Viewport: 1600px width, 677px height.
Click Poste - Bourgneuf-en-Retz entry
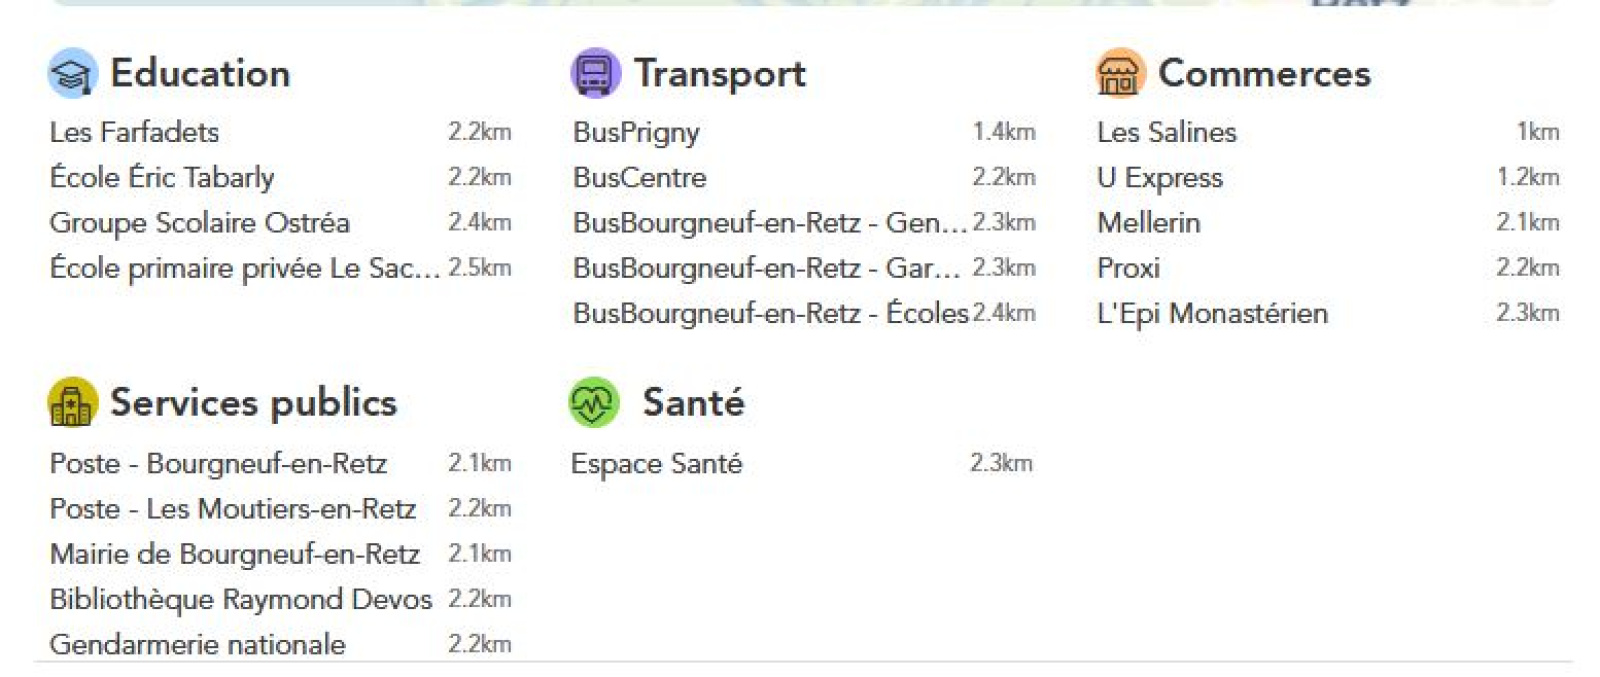point(218,464)
